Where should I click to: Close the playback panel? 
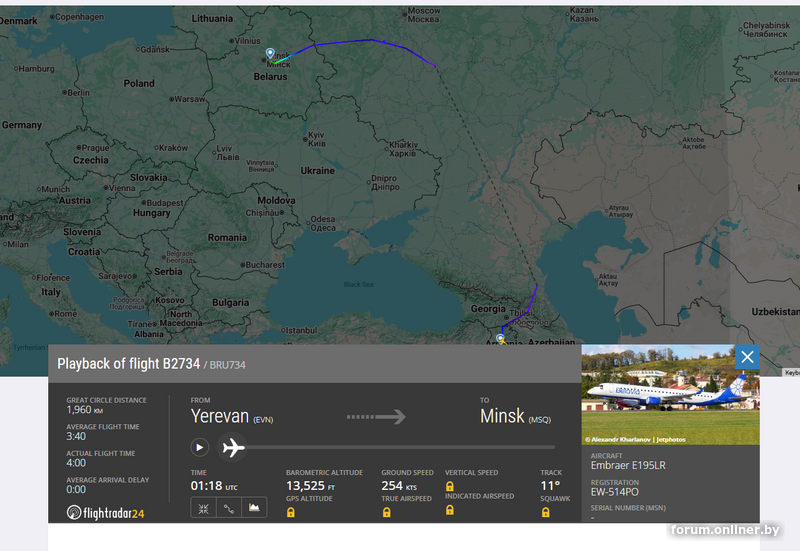tap(747, 357)
